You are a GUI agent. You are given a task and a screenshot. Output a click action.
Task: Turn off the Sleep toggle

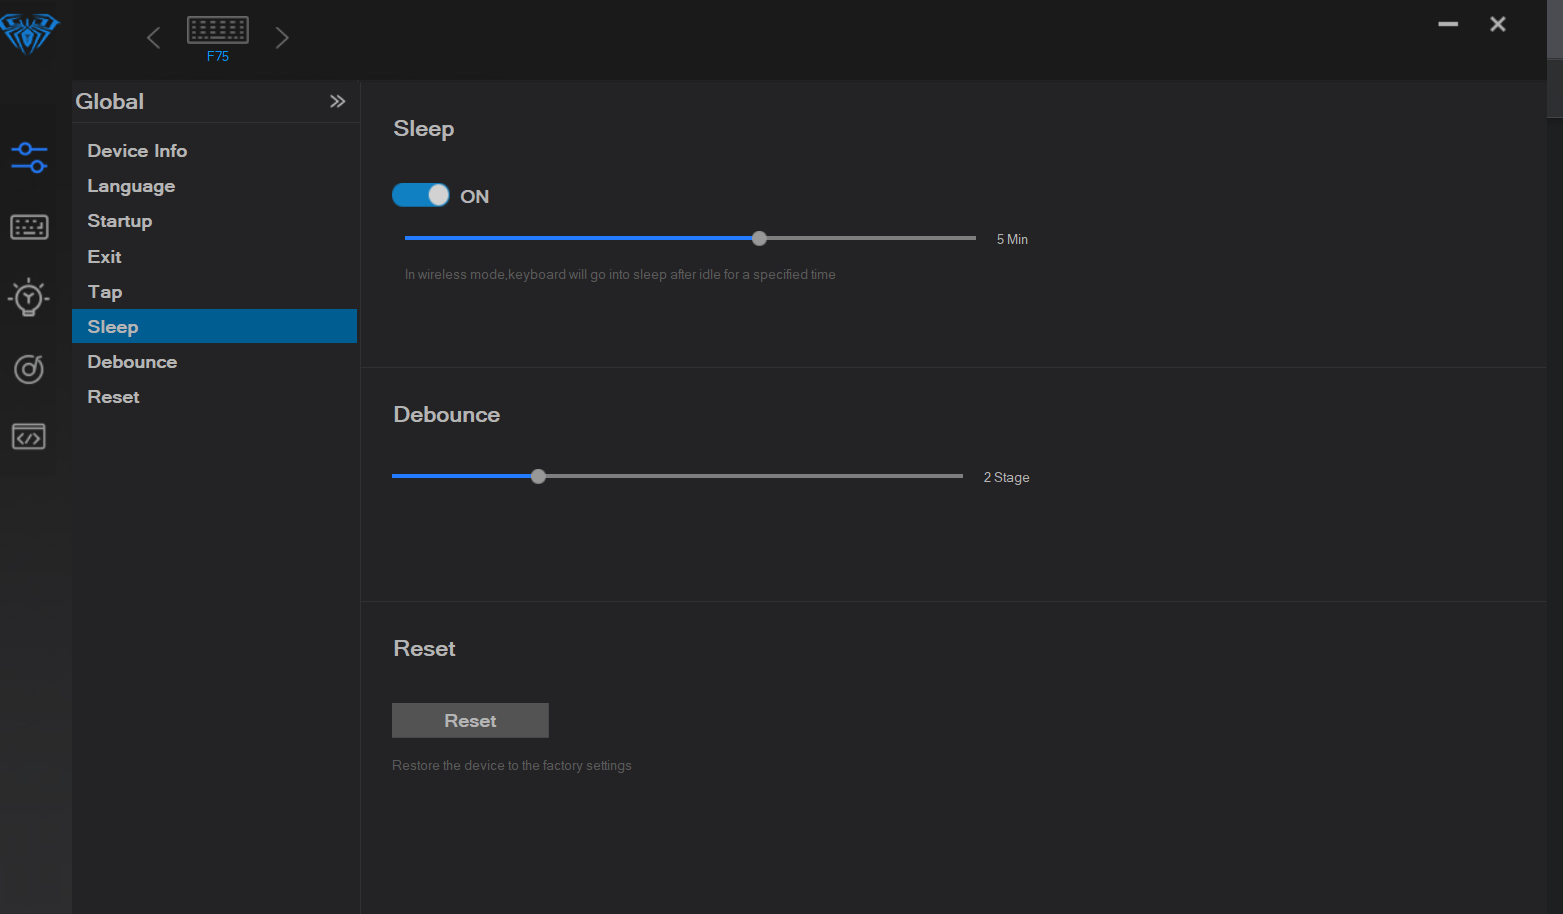[421, 195]
